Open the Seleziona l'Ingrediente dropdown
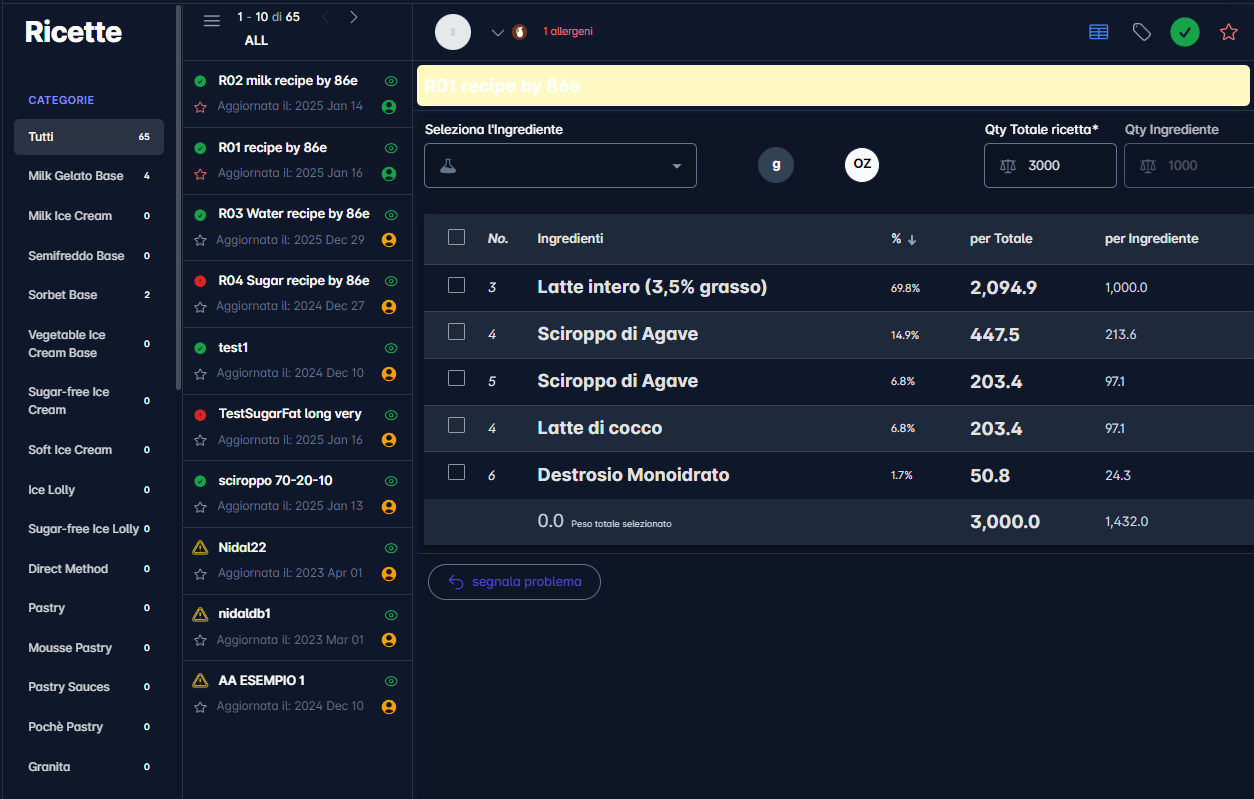 click(560, 165)
